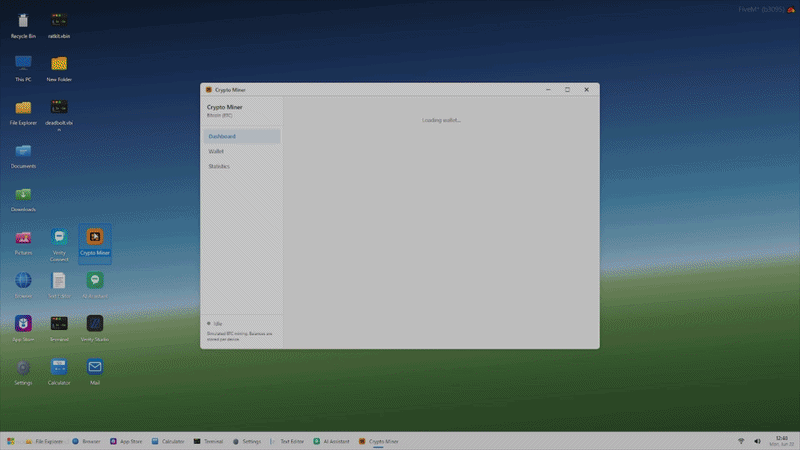Screen dimensions: 800x450
Task: Open the Statistics section
Action: click(x=242, y=166)
